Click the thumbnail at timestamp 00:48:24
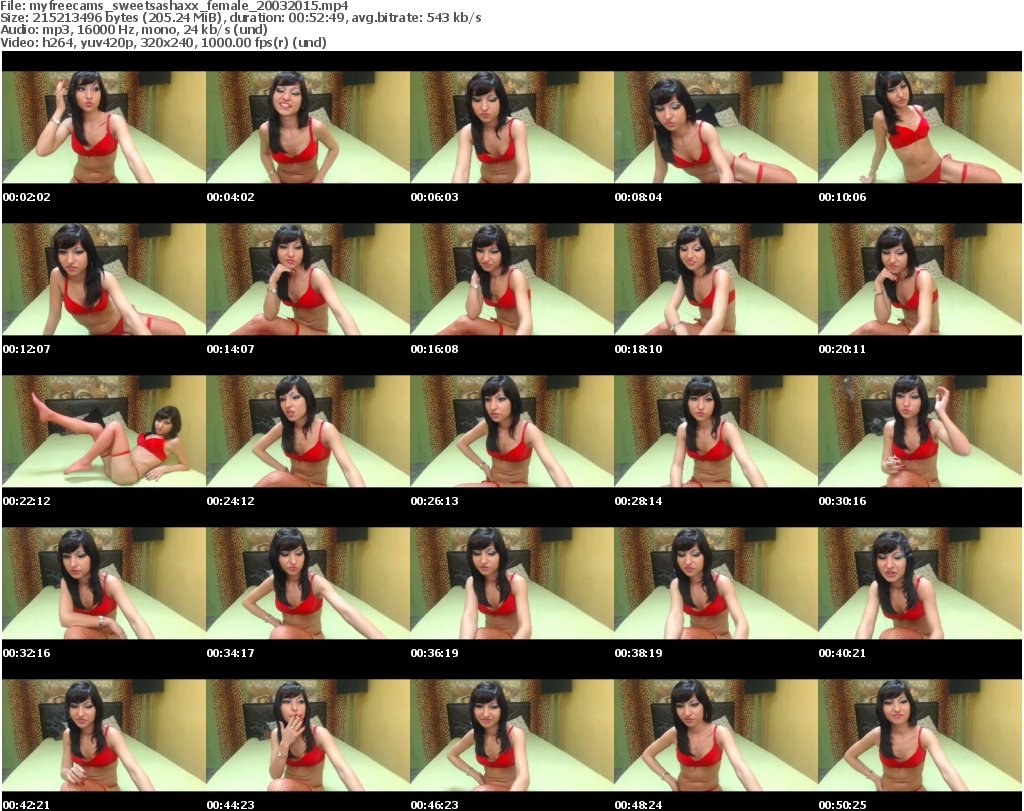 pos(716,735)
